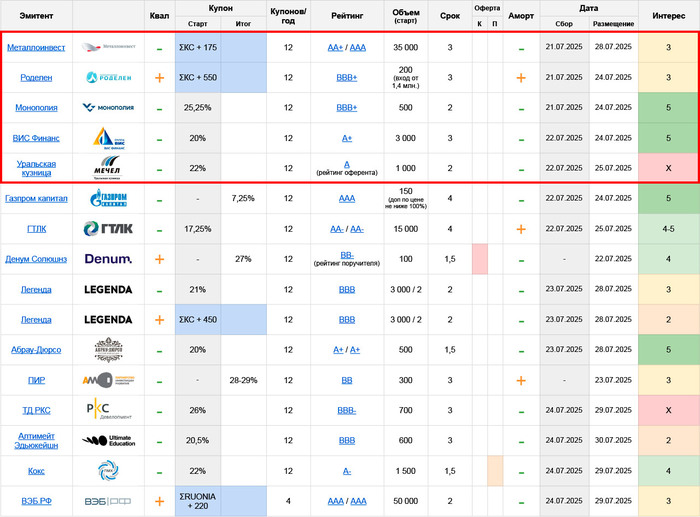
Task: Click the Denum logo
Action: click(108, 259)
